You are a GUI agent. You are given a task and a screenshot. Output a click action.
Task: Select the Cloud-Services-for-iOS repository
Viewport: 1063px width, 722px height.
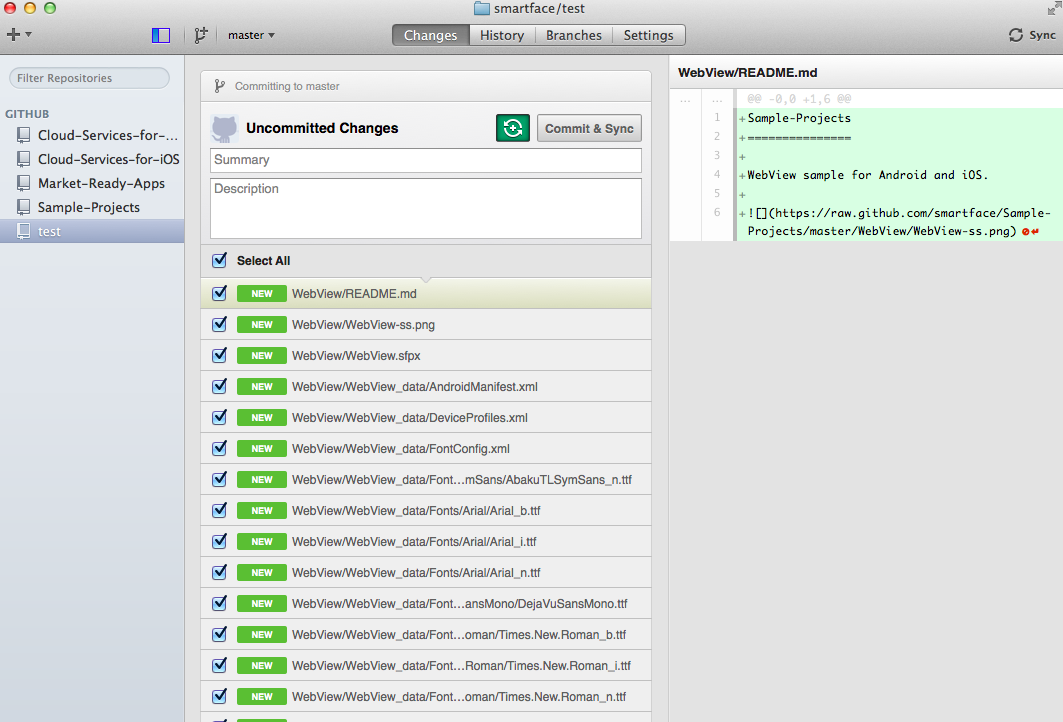point(92,159)
